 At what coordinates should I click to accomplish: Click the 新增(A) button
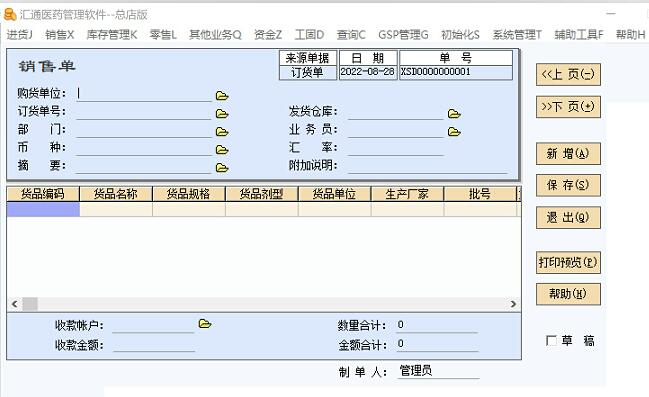(568, 154)
